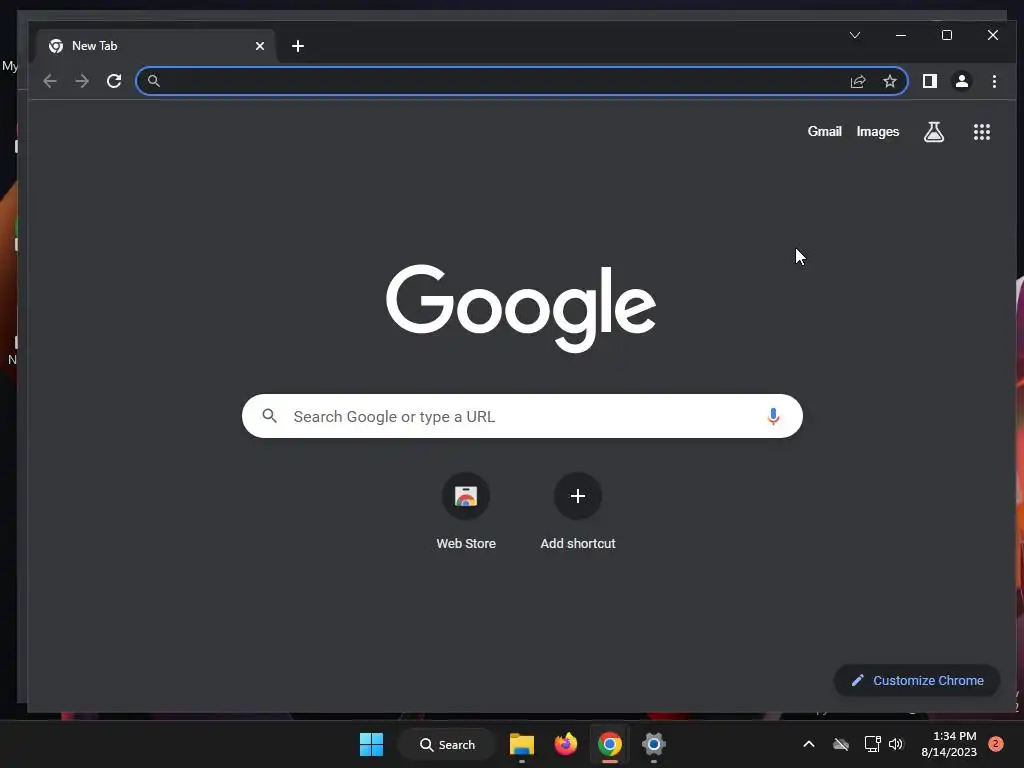The width and height of the screenshot is (1024, 768).
Task: Open the Chrome profile avatar menu
Action: 962,81
